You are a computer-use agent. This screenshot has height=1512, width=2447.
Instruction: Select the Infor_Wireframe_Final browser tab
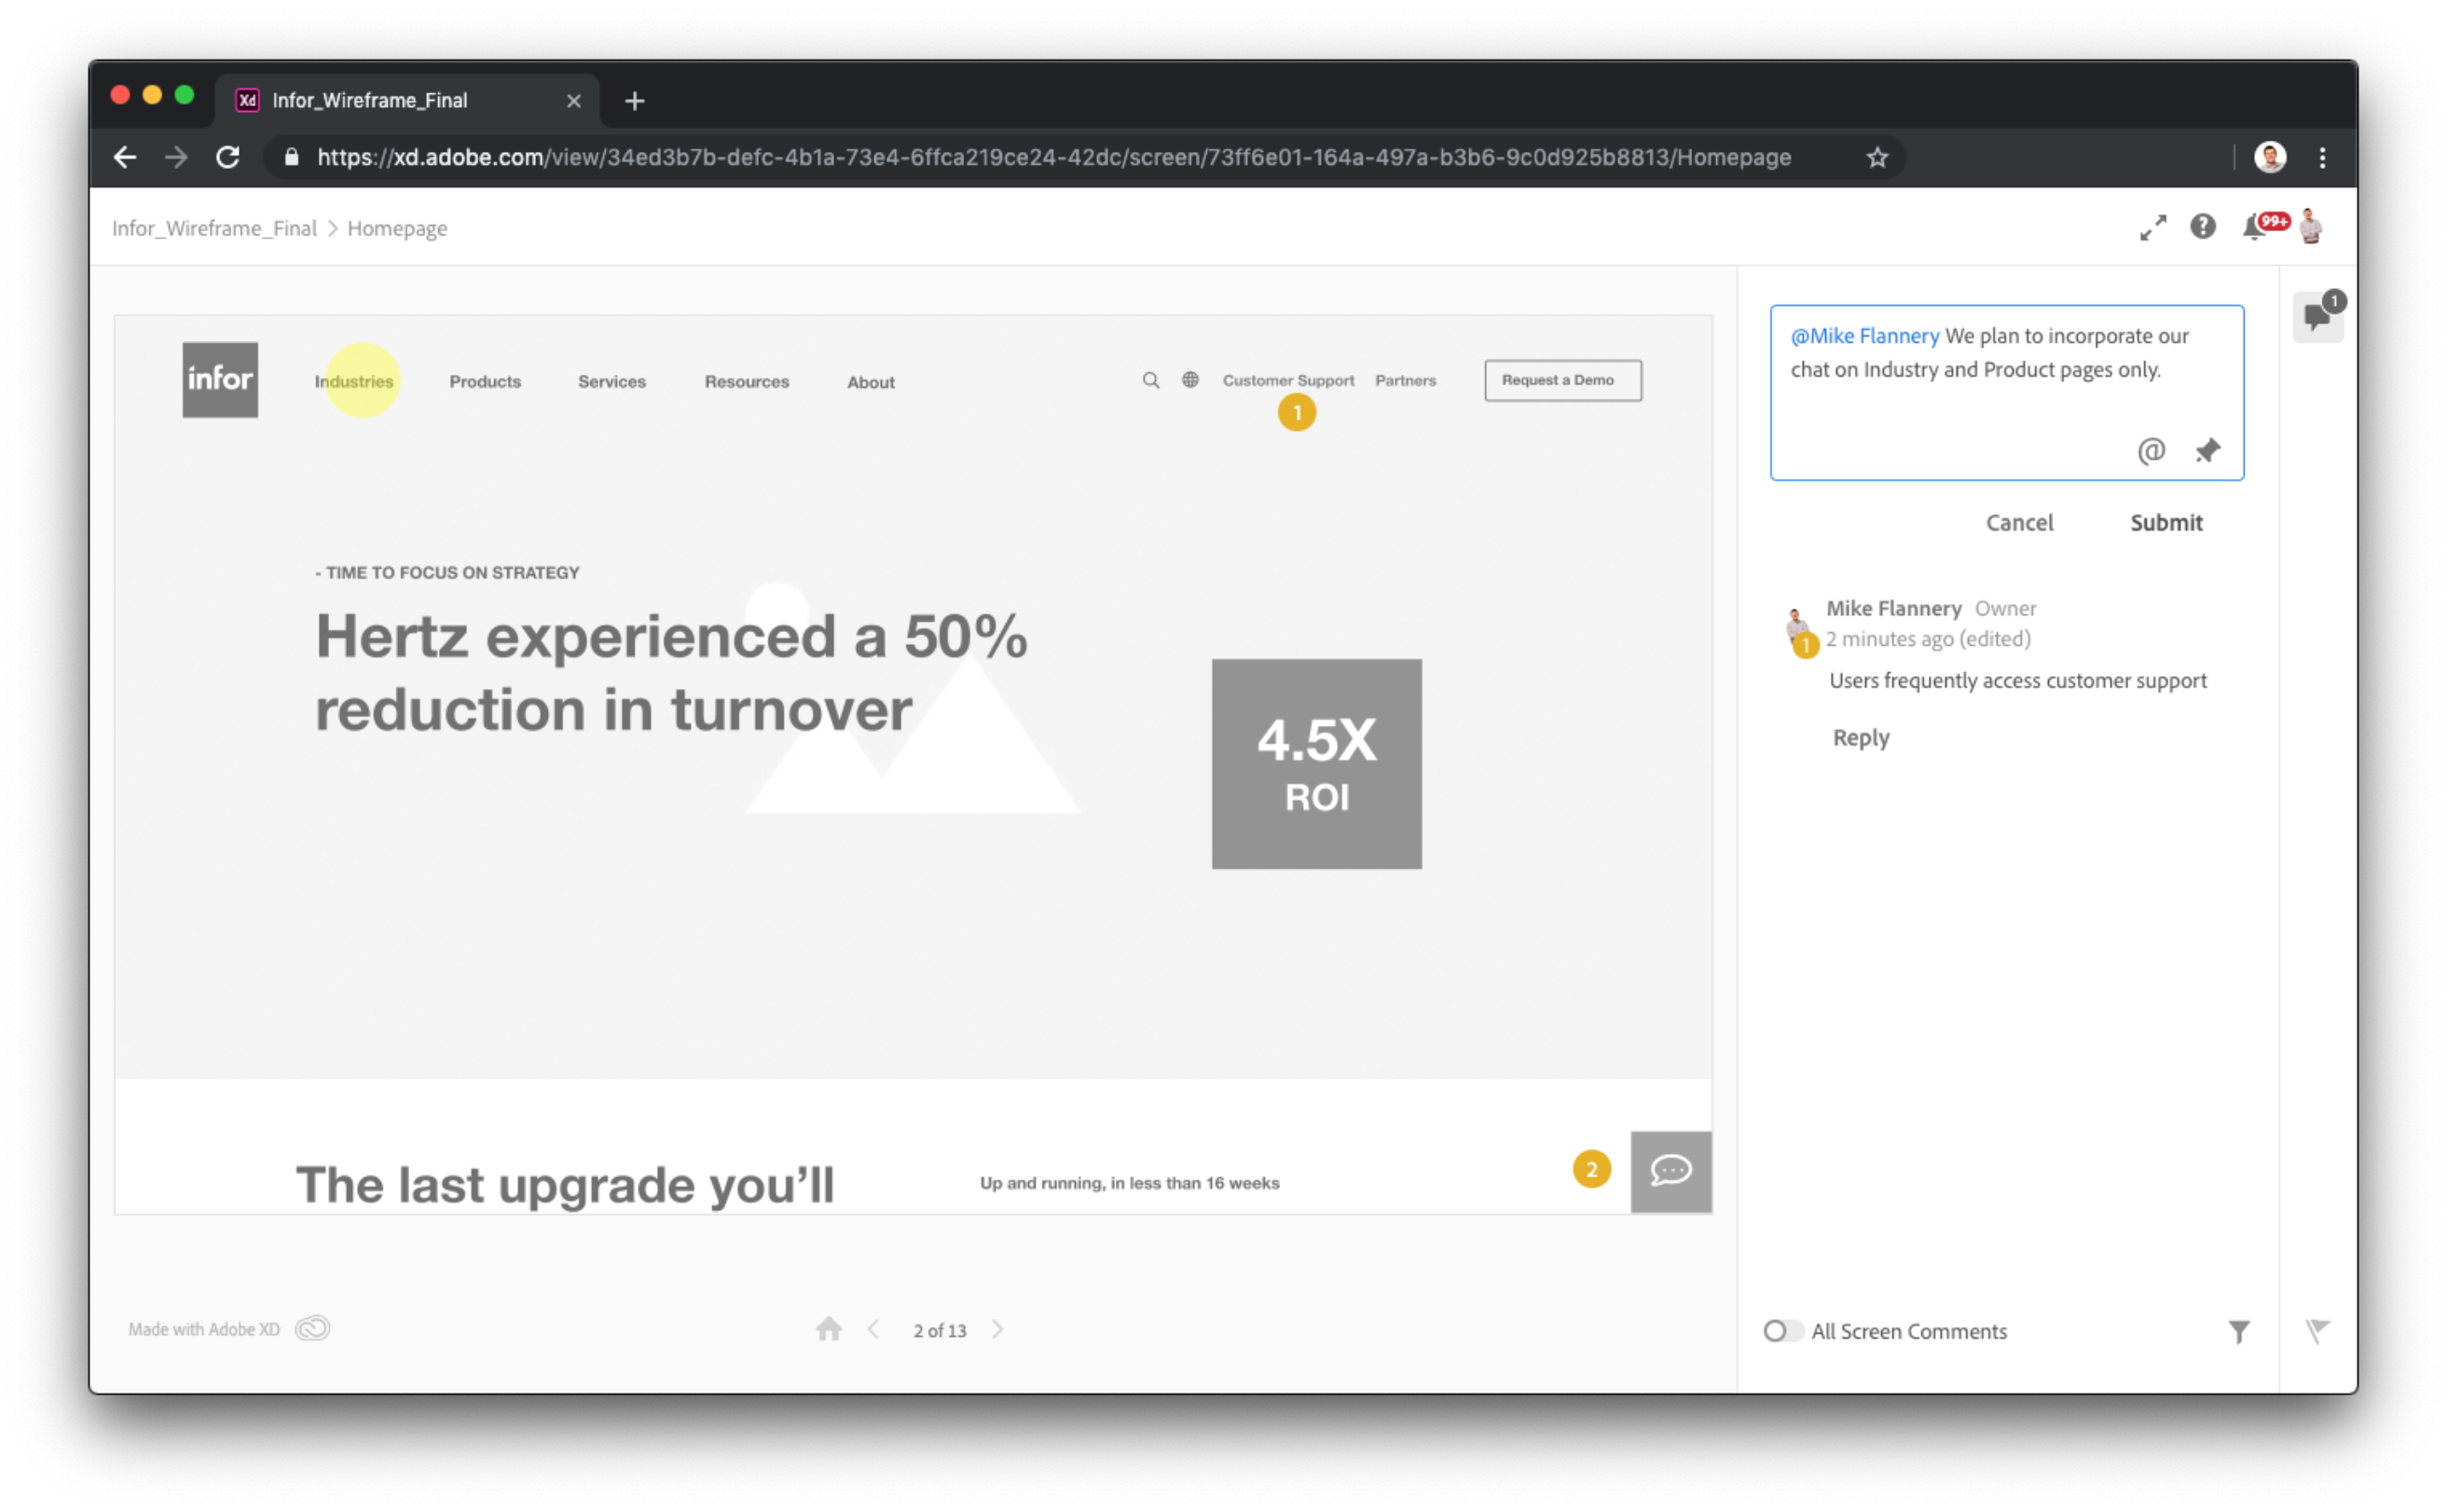[406, 100]
